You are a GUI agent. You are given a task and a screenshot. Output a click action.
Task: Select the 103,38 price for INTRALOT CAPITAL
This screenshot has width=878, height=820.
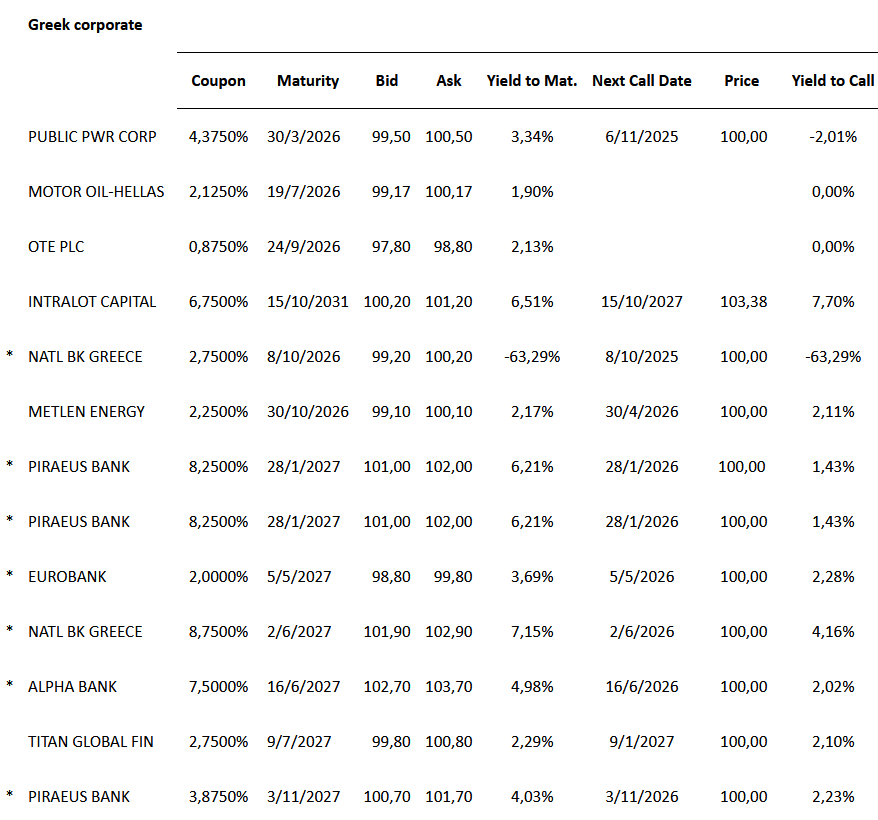743,302
